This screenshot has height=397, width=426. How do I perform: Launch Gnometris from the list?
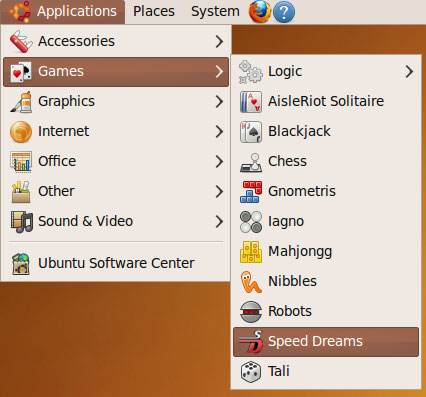tap(326, 191)
